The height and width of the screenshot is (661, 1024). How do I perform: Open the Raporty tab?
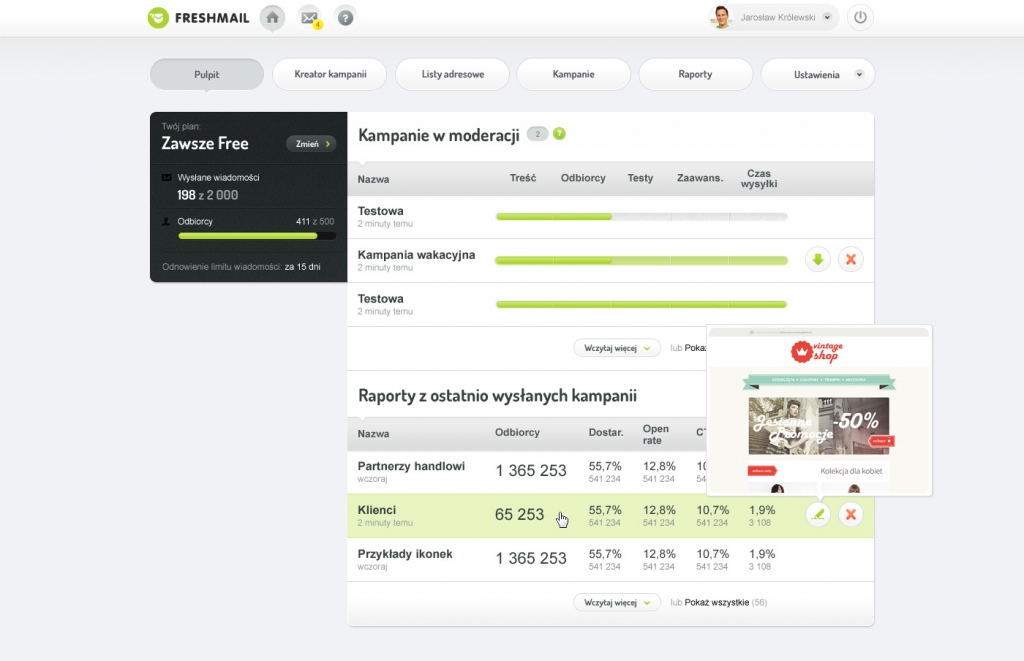(695, 75)
